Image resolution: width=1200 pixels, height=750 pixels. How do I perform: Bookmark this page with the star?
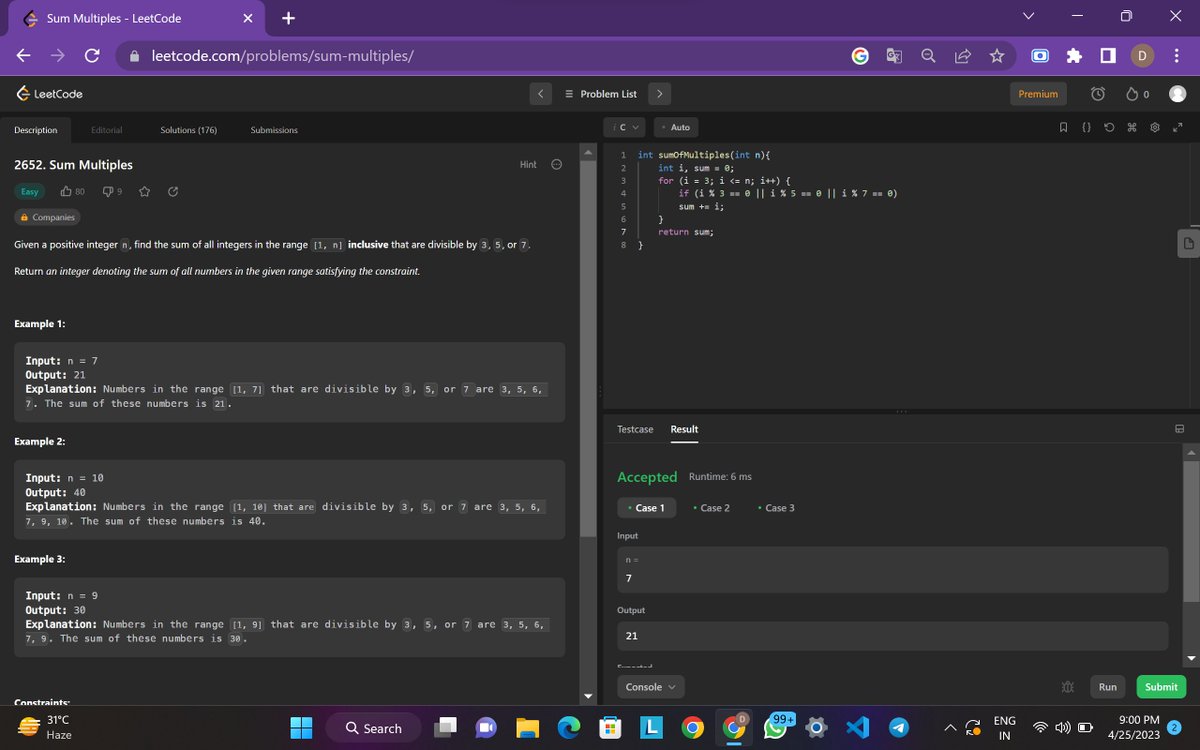996,57
